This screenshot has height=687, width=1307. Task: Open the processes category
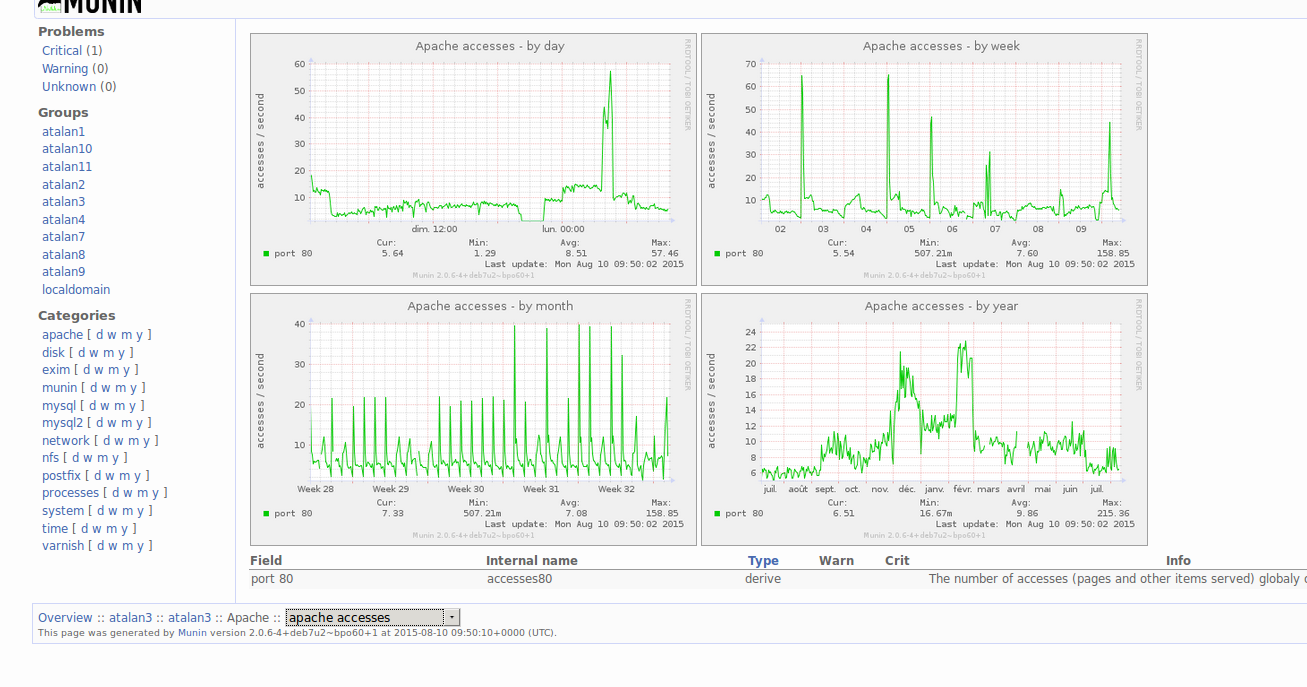point(70,493)
